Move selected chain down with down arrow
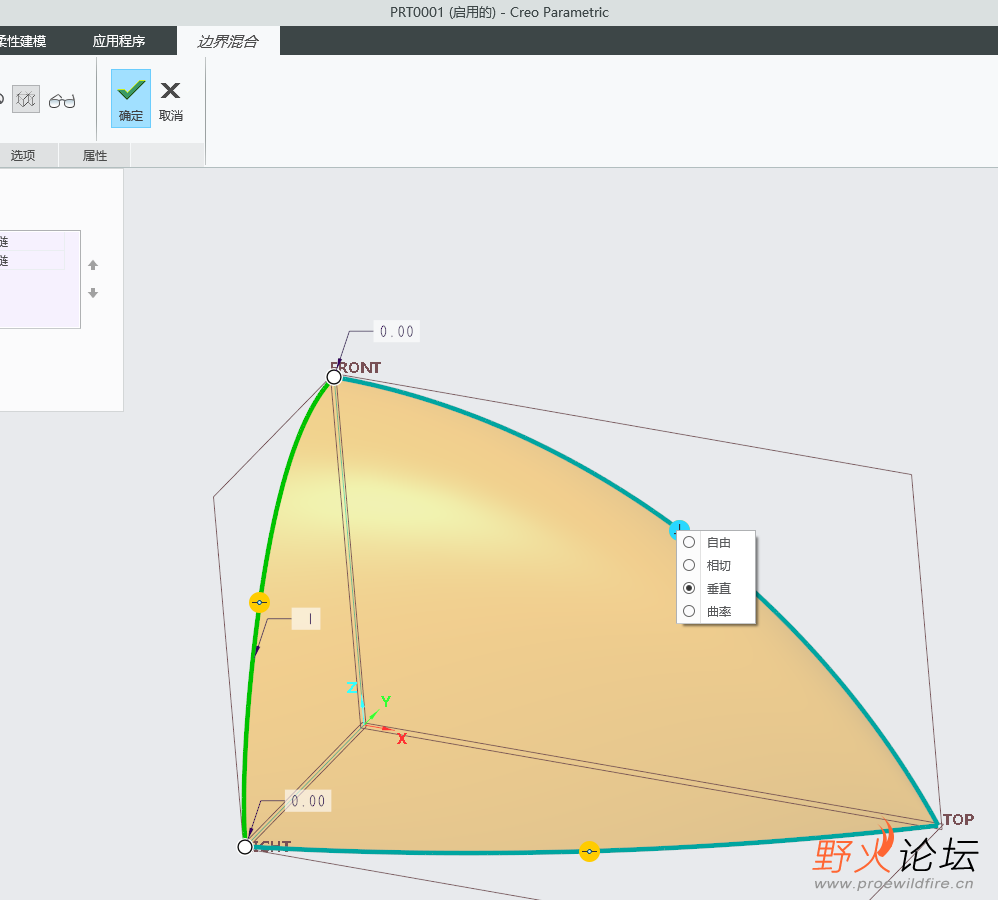Image resolution: width=998 pixels, height=900 pixels. tap(93, 293)
